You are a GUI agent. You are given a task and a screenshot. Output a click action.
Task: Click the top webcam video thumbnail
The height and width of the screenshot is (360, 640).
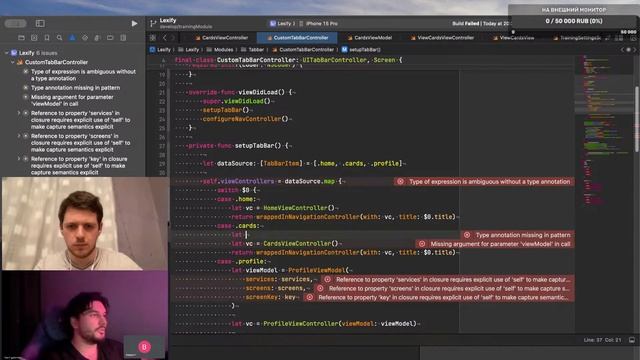click(x=84, y=223)
